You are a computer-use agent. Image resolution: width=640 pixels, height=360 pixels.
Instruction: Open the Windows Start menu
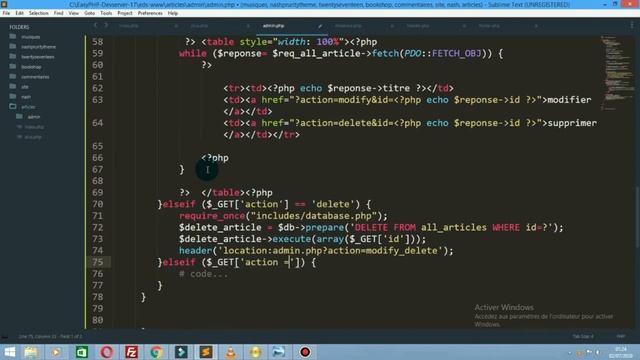pyautogui.click(x=9, y=352)
